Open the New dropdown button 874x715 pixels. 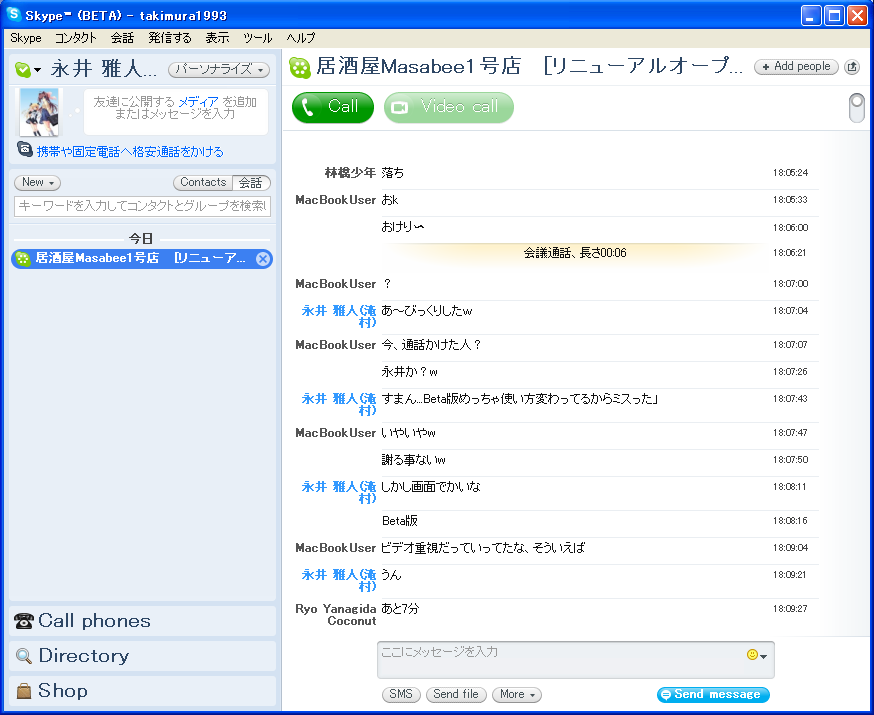coord(37,182)
